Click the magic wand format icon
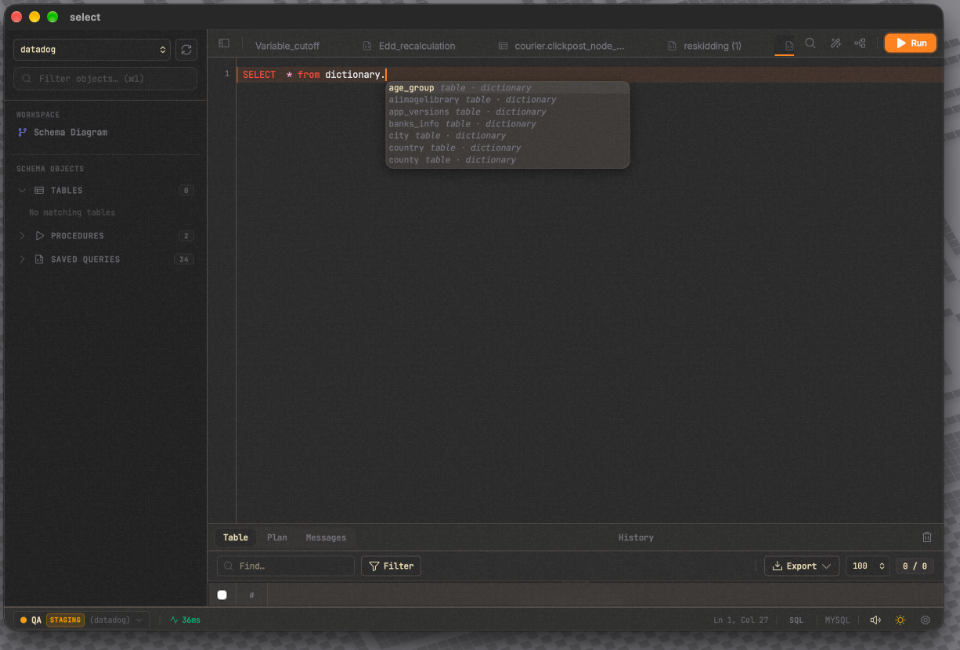960x650 pixels. coord(835,43)
